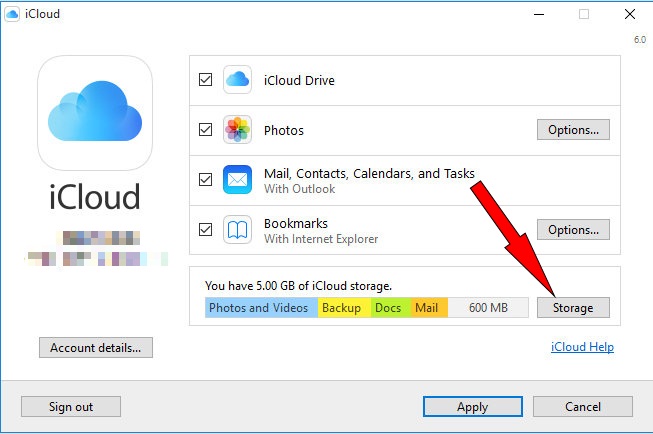Open Account details

coord(95,348)
